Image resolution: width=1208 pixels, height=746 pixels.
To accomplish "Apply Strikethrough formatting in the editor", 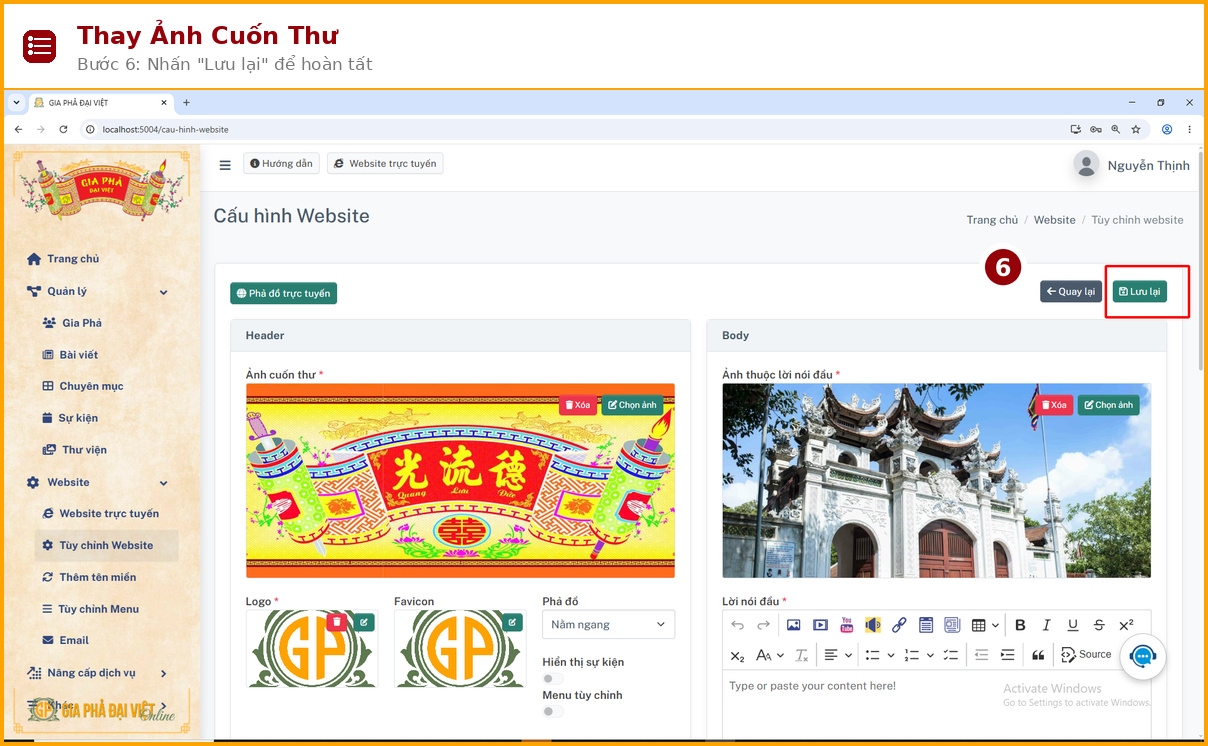I will 1099,625.
